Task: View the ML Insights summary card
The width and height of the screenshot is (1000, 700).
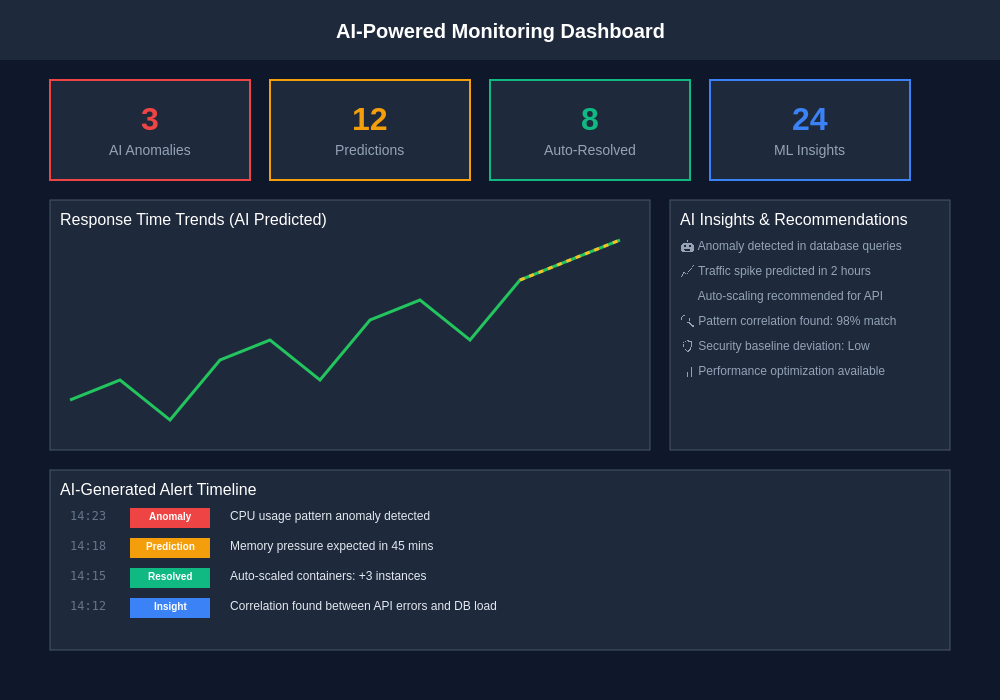Action: pos(810,130)
